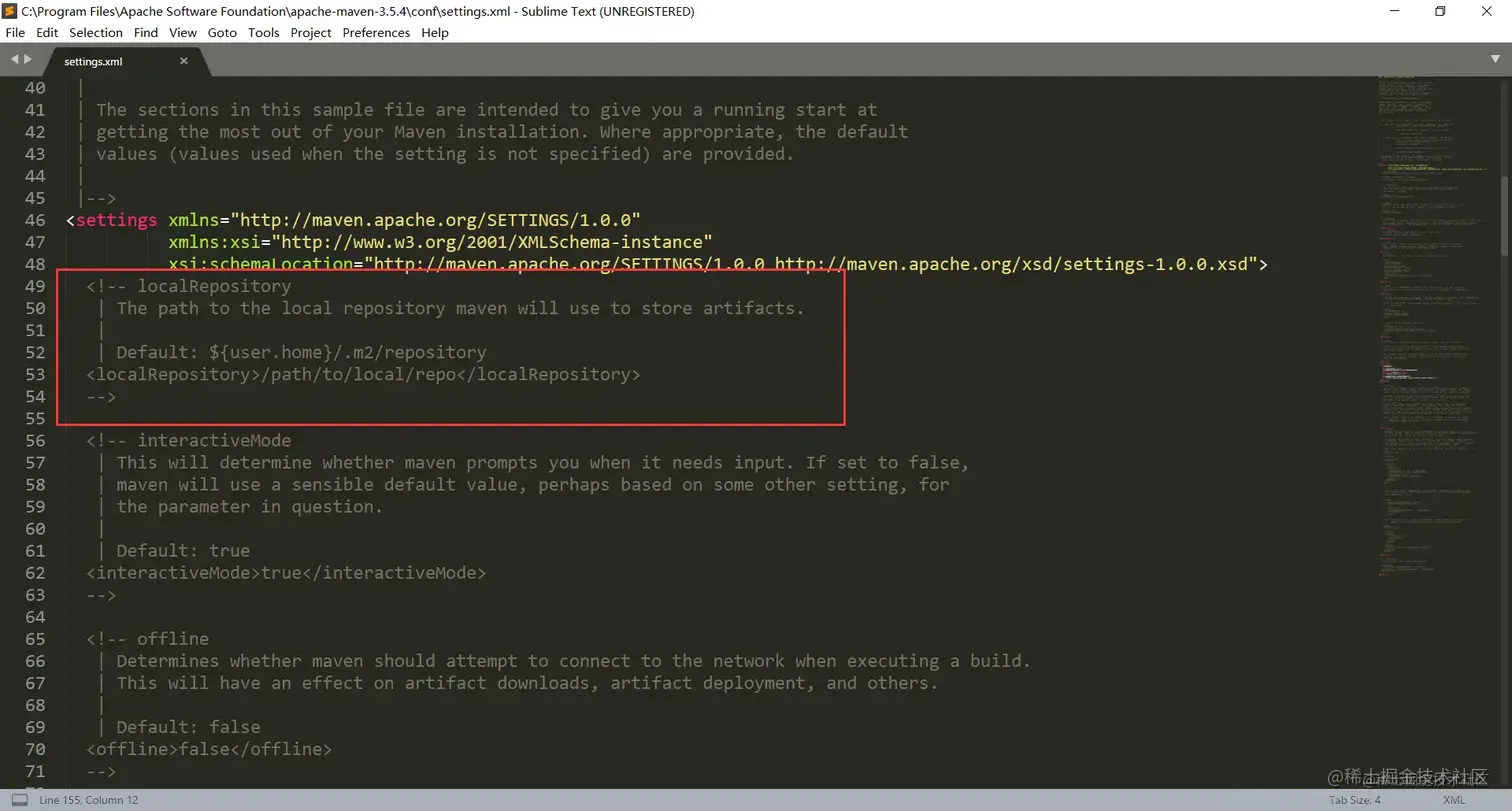This screenshot has height=811, width=1512.
Task: Open the tab list dropdown arrow
Action: tap(1496, 60)
